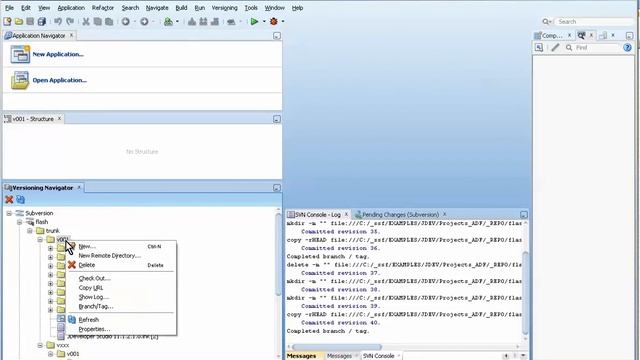Click the Search field at top right

pyautogui.click(x=595, y=22)
